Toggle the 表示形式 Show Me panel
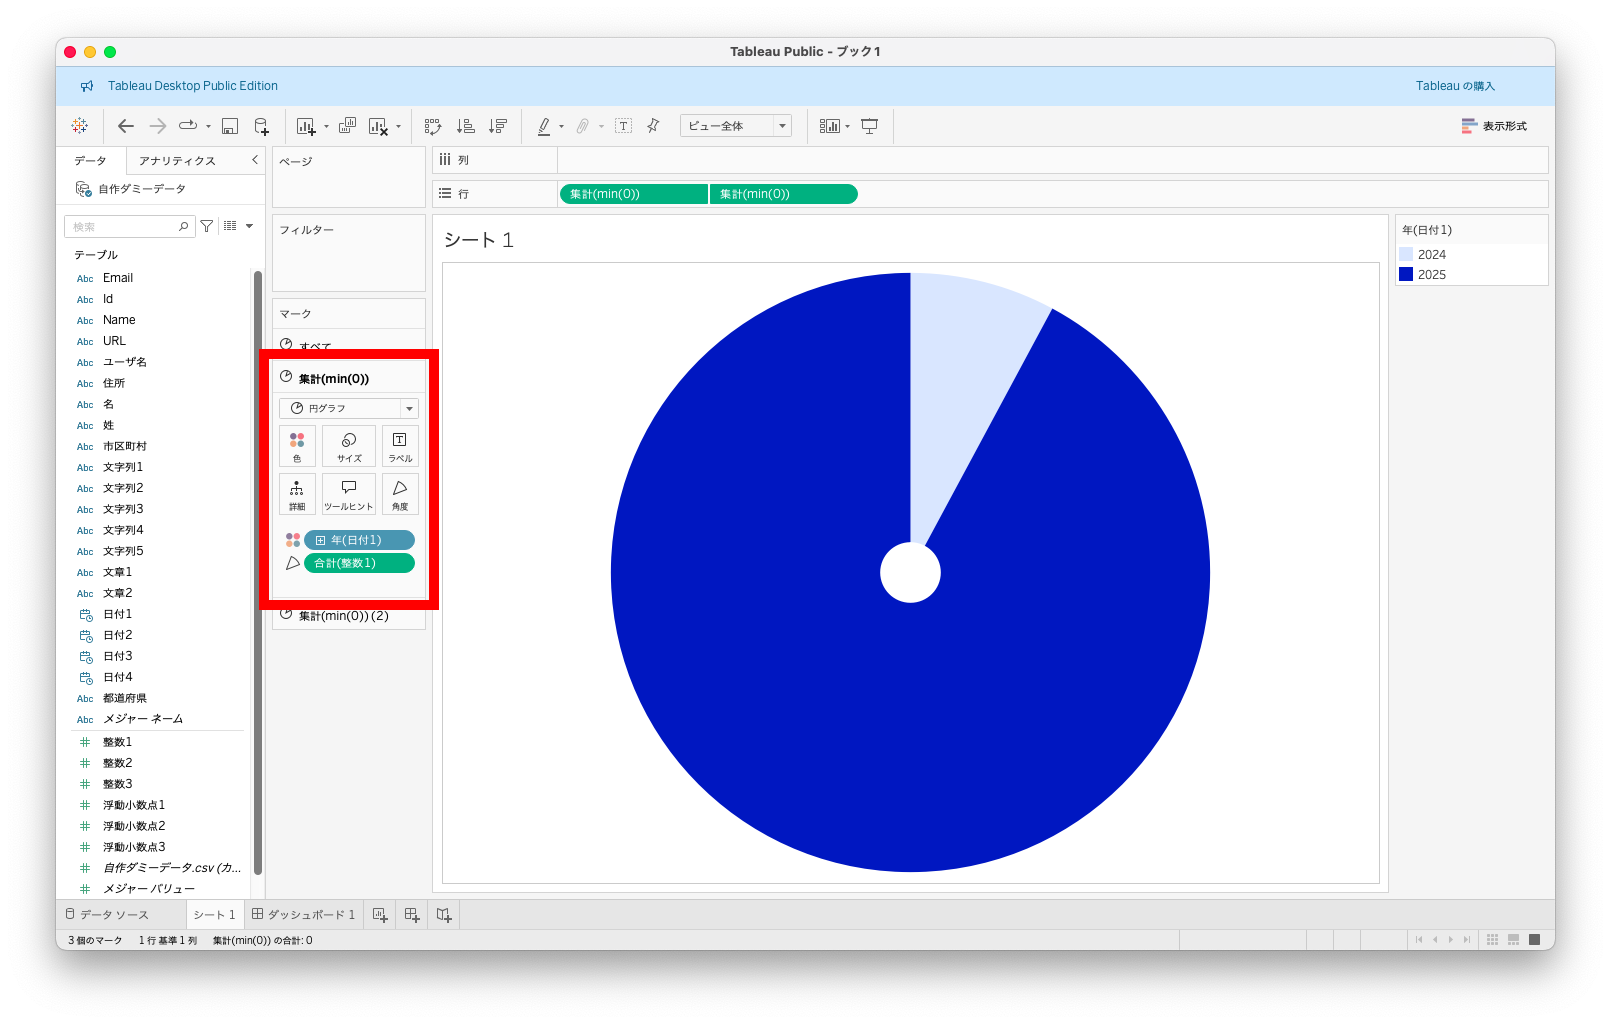 click(1494, 126)
